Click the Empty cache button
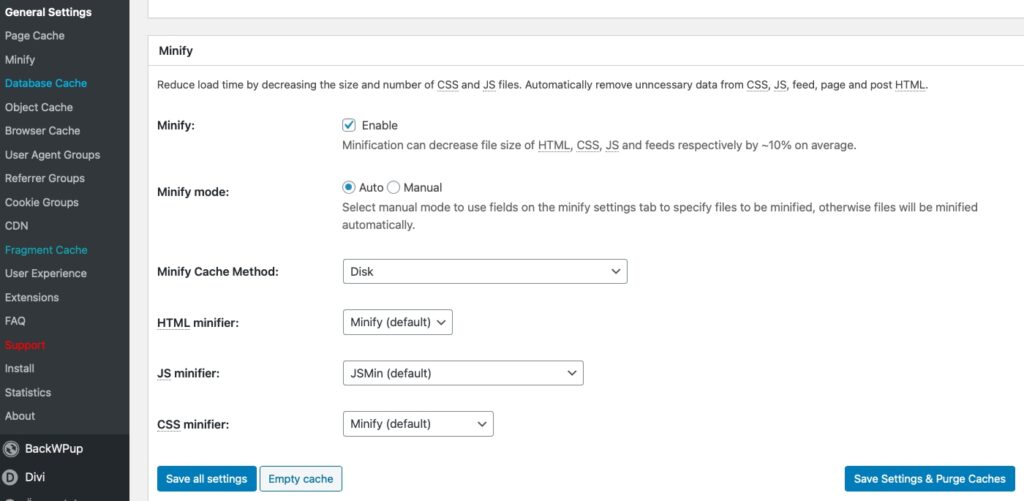 click(x=302, y=479)
